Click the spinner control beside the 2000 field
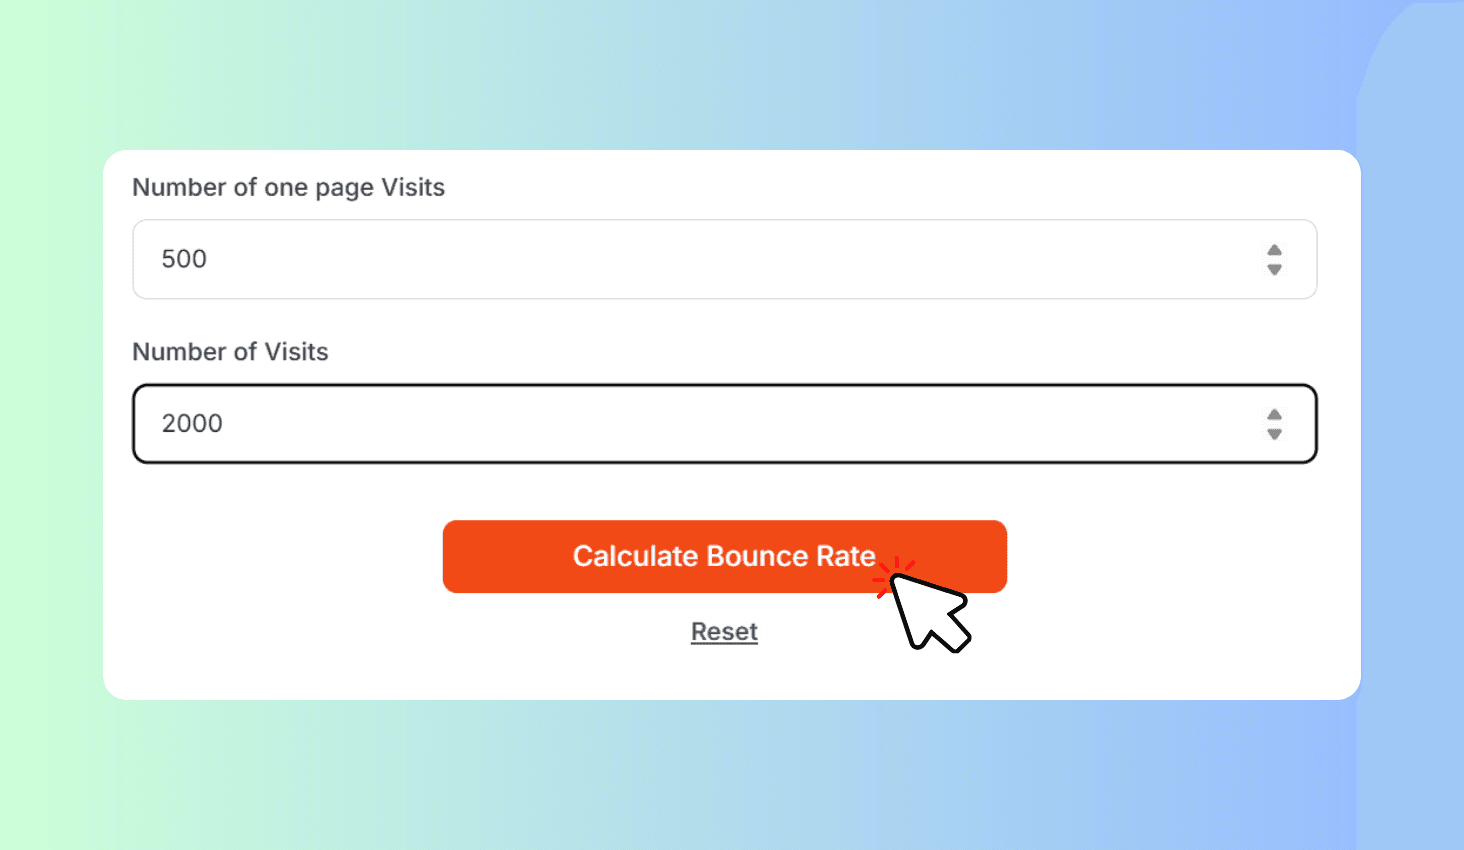 point(1274,424)
